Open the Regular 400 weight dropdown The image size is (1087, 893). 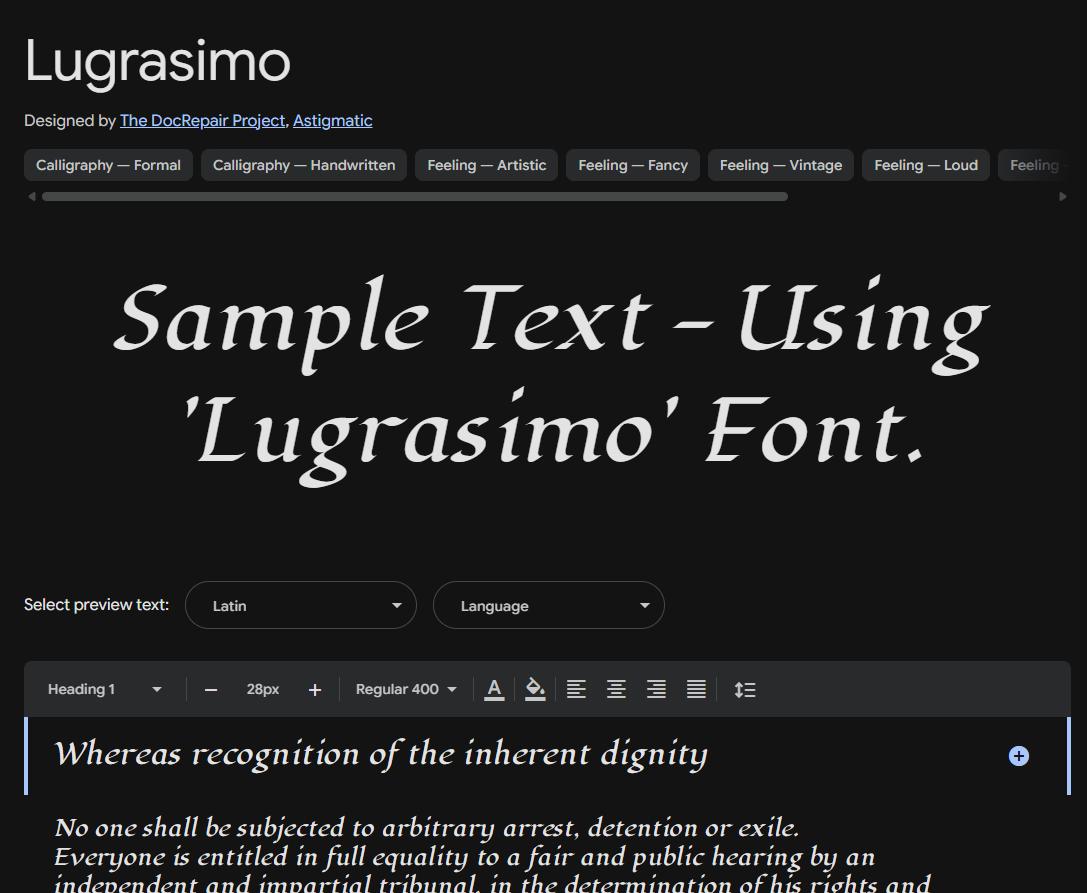pos(406,689)
